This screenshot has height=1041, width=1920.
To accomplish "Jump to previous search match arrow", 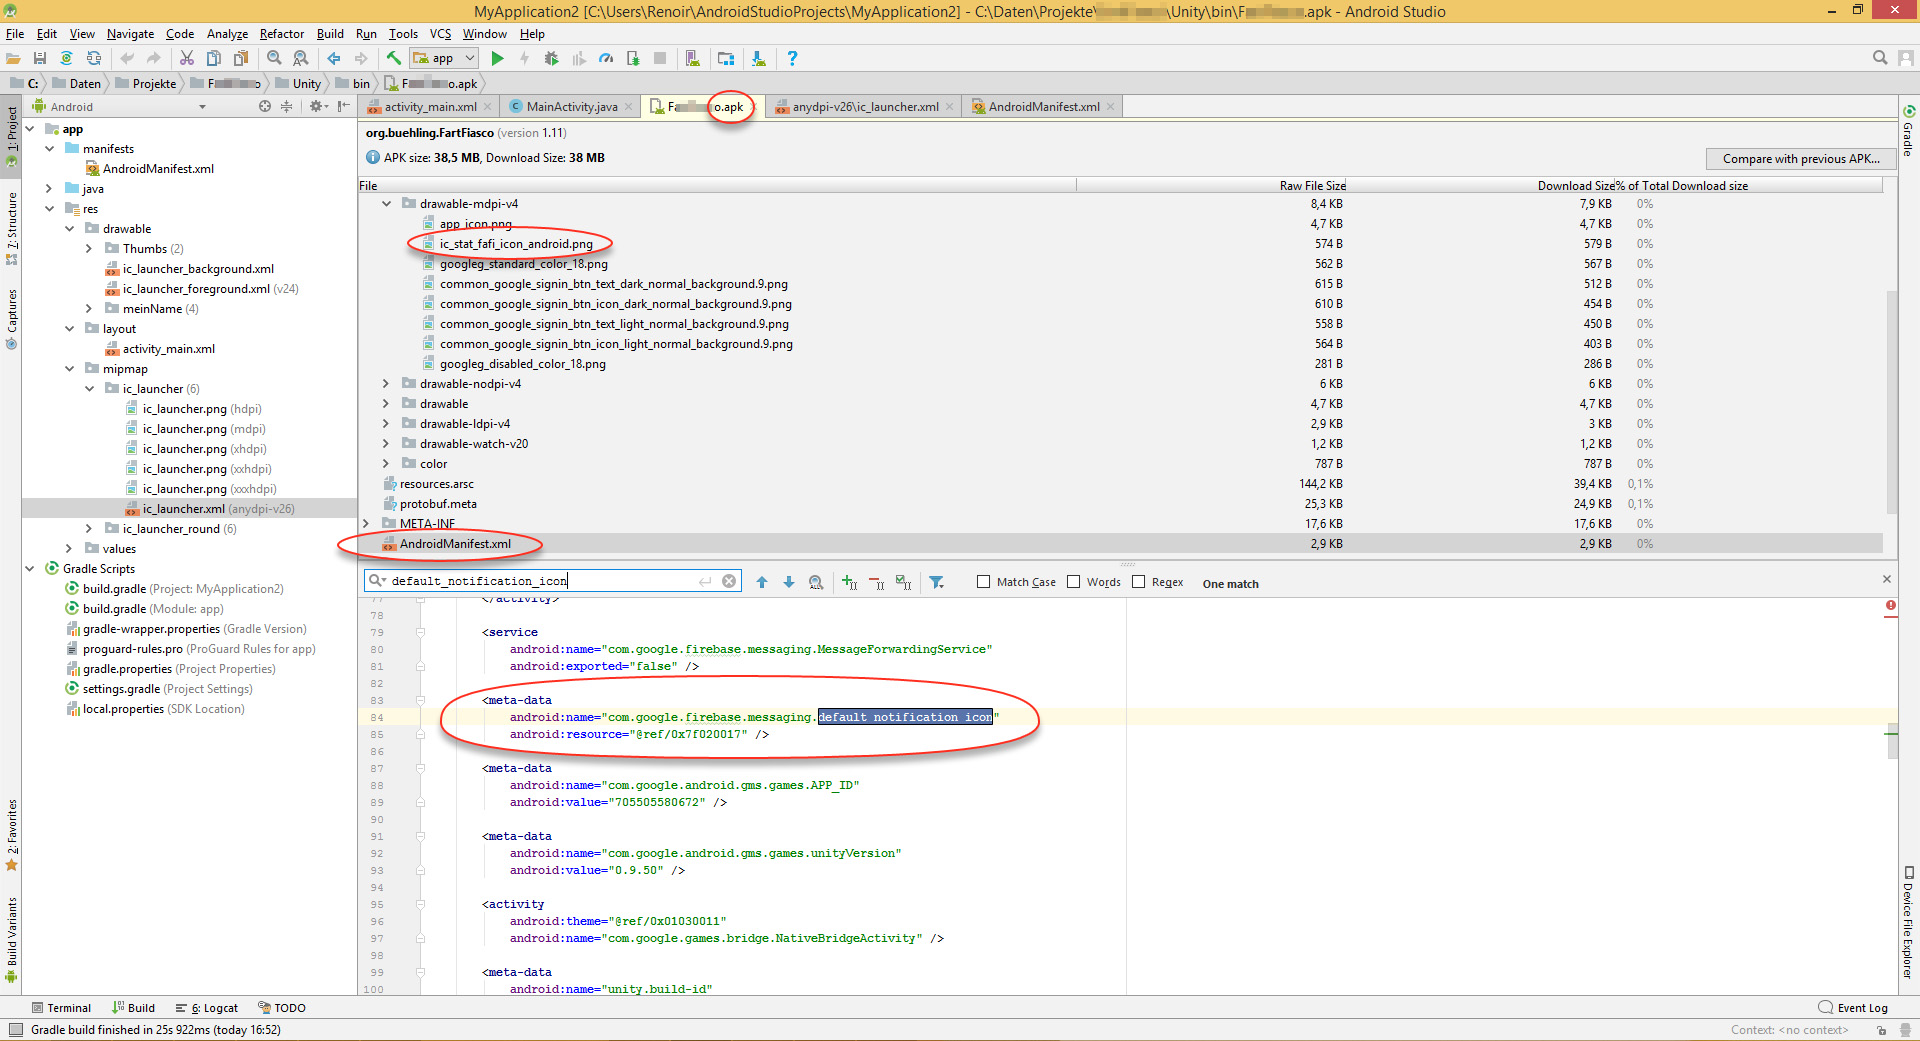I will click(x=762, y=583).
